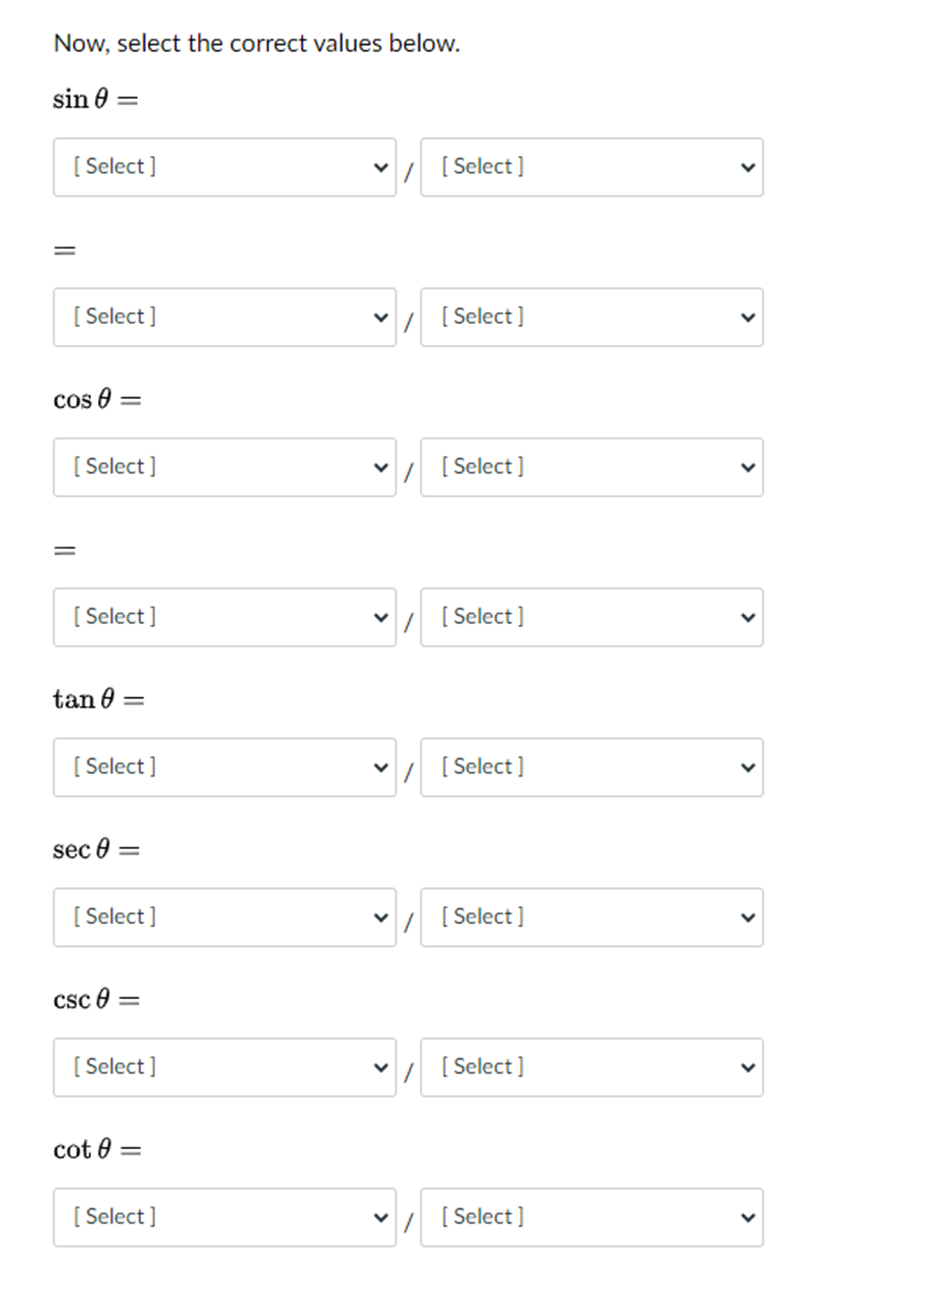Image resolution: width=942 pixels, height=1305 pixels.
Task: Open the tan θ numerator dropdown
Action: pos(225,767)
